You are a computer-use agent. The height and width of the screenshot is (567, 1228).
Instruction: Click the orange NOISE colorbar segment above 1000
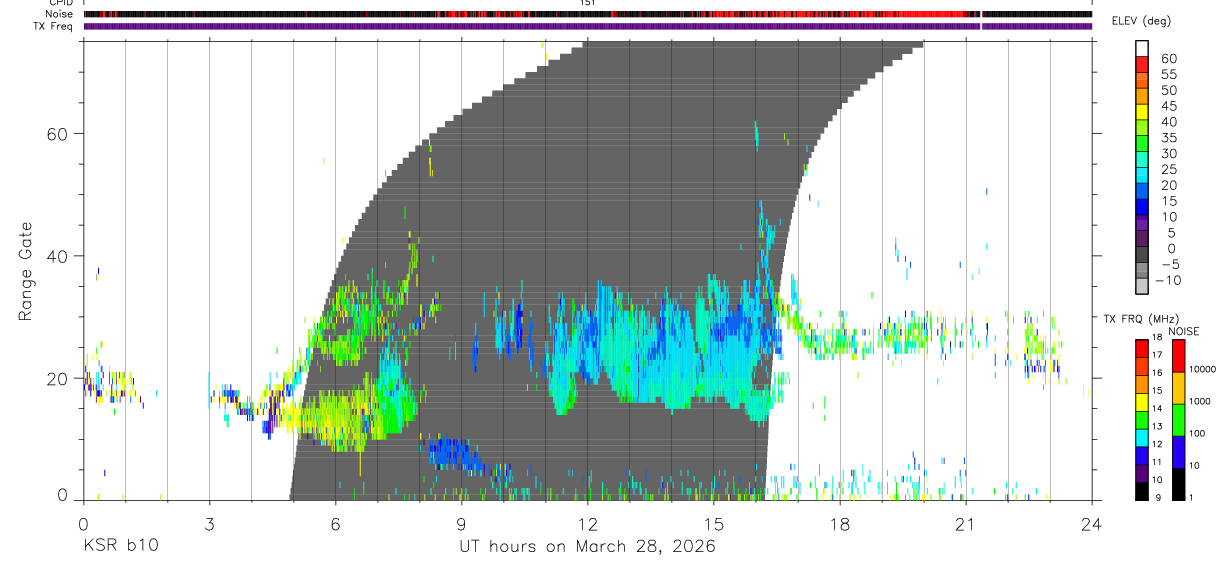pyautogui.click(x=1178, y=388)
